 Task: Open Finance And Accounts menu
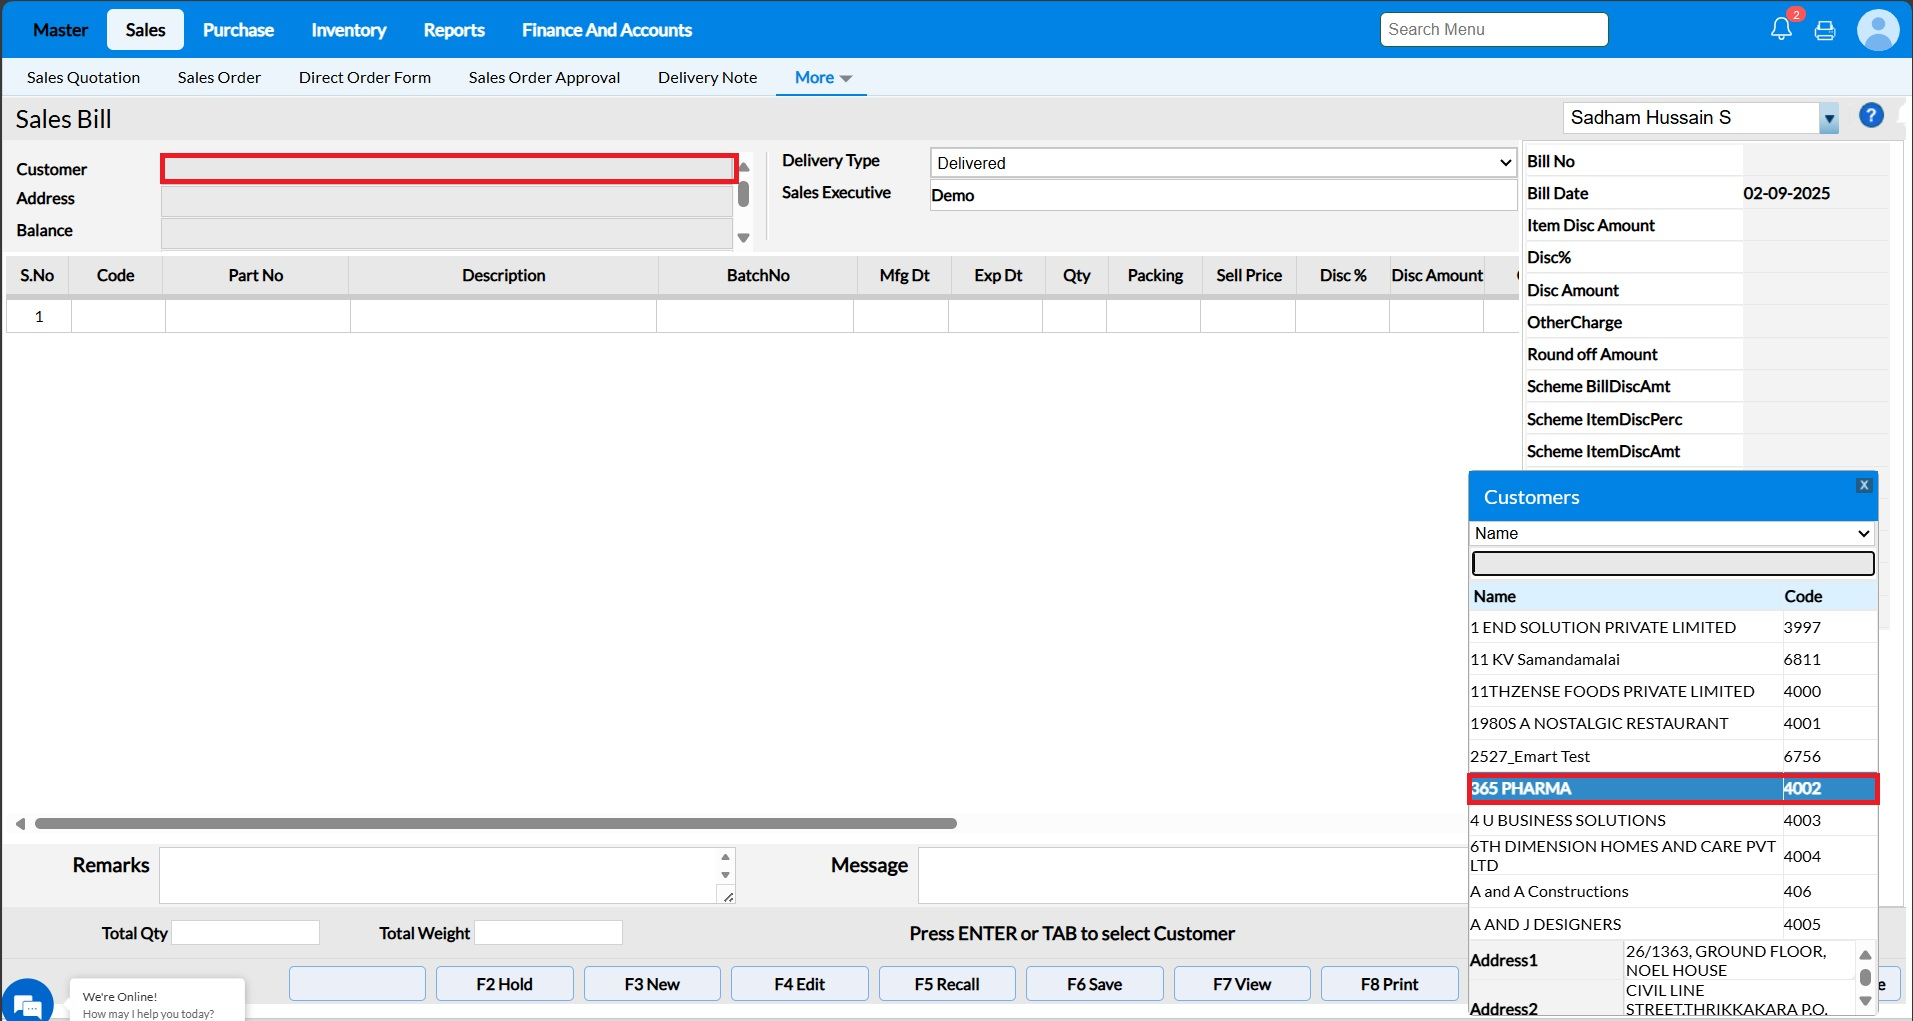click(x=607, y=30)
